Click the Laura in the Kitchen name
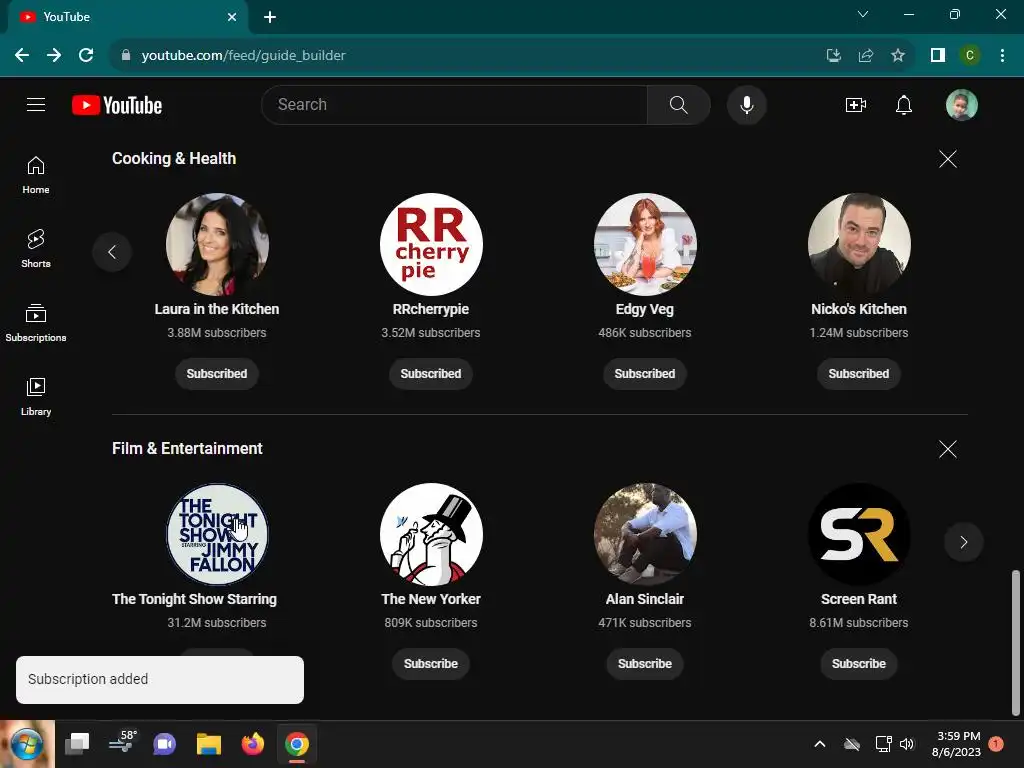 tap(217, 309)
